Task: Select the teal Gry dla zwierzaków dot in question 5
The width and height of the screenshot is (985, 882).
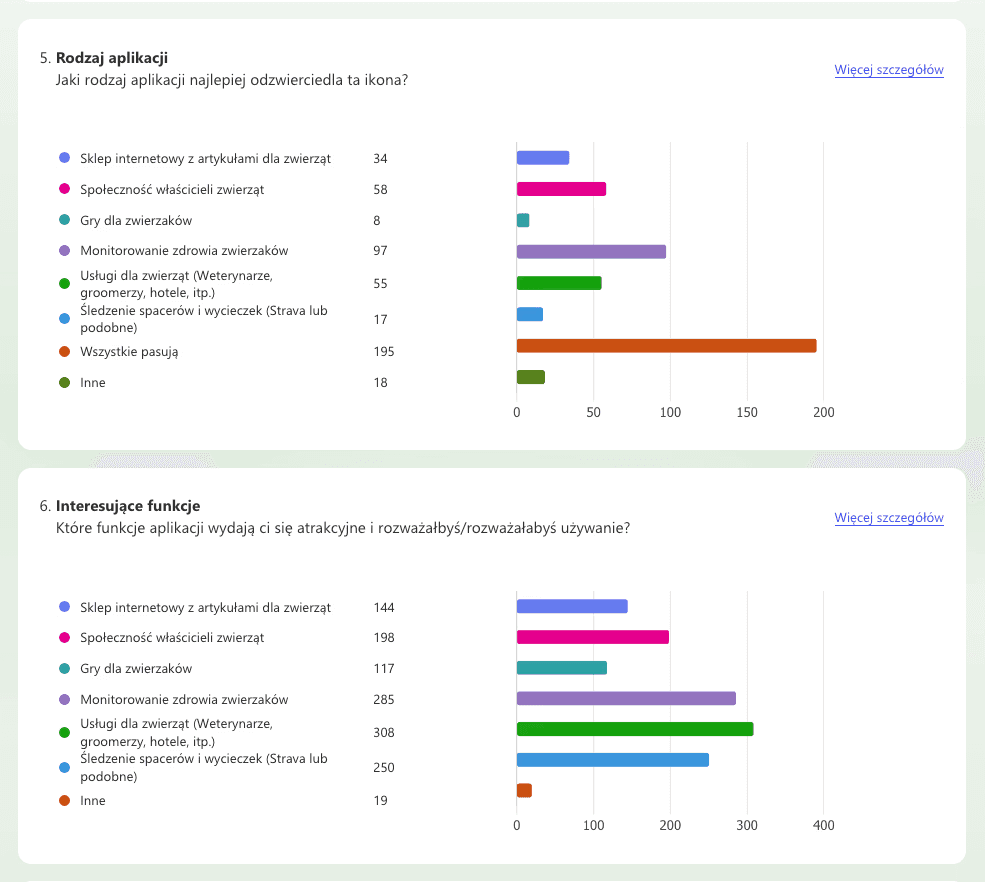Action: click(x=64, y=220)
